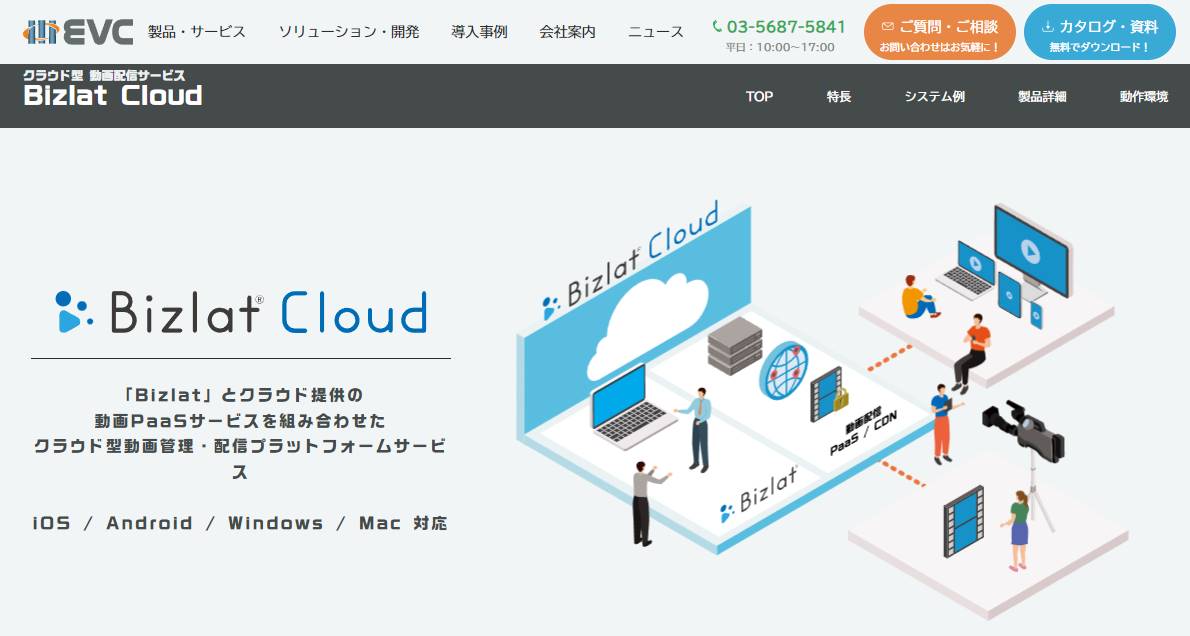
Task: Click the envelope icon in inquiry button
Action: pyautogui.click(x=888, y=27)
